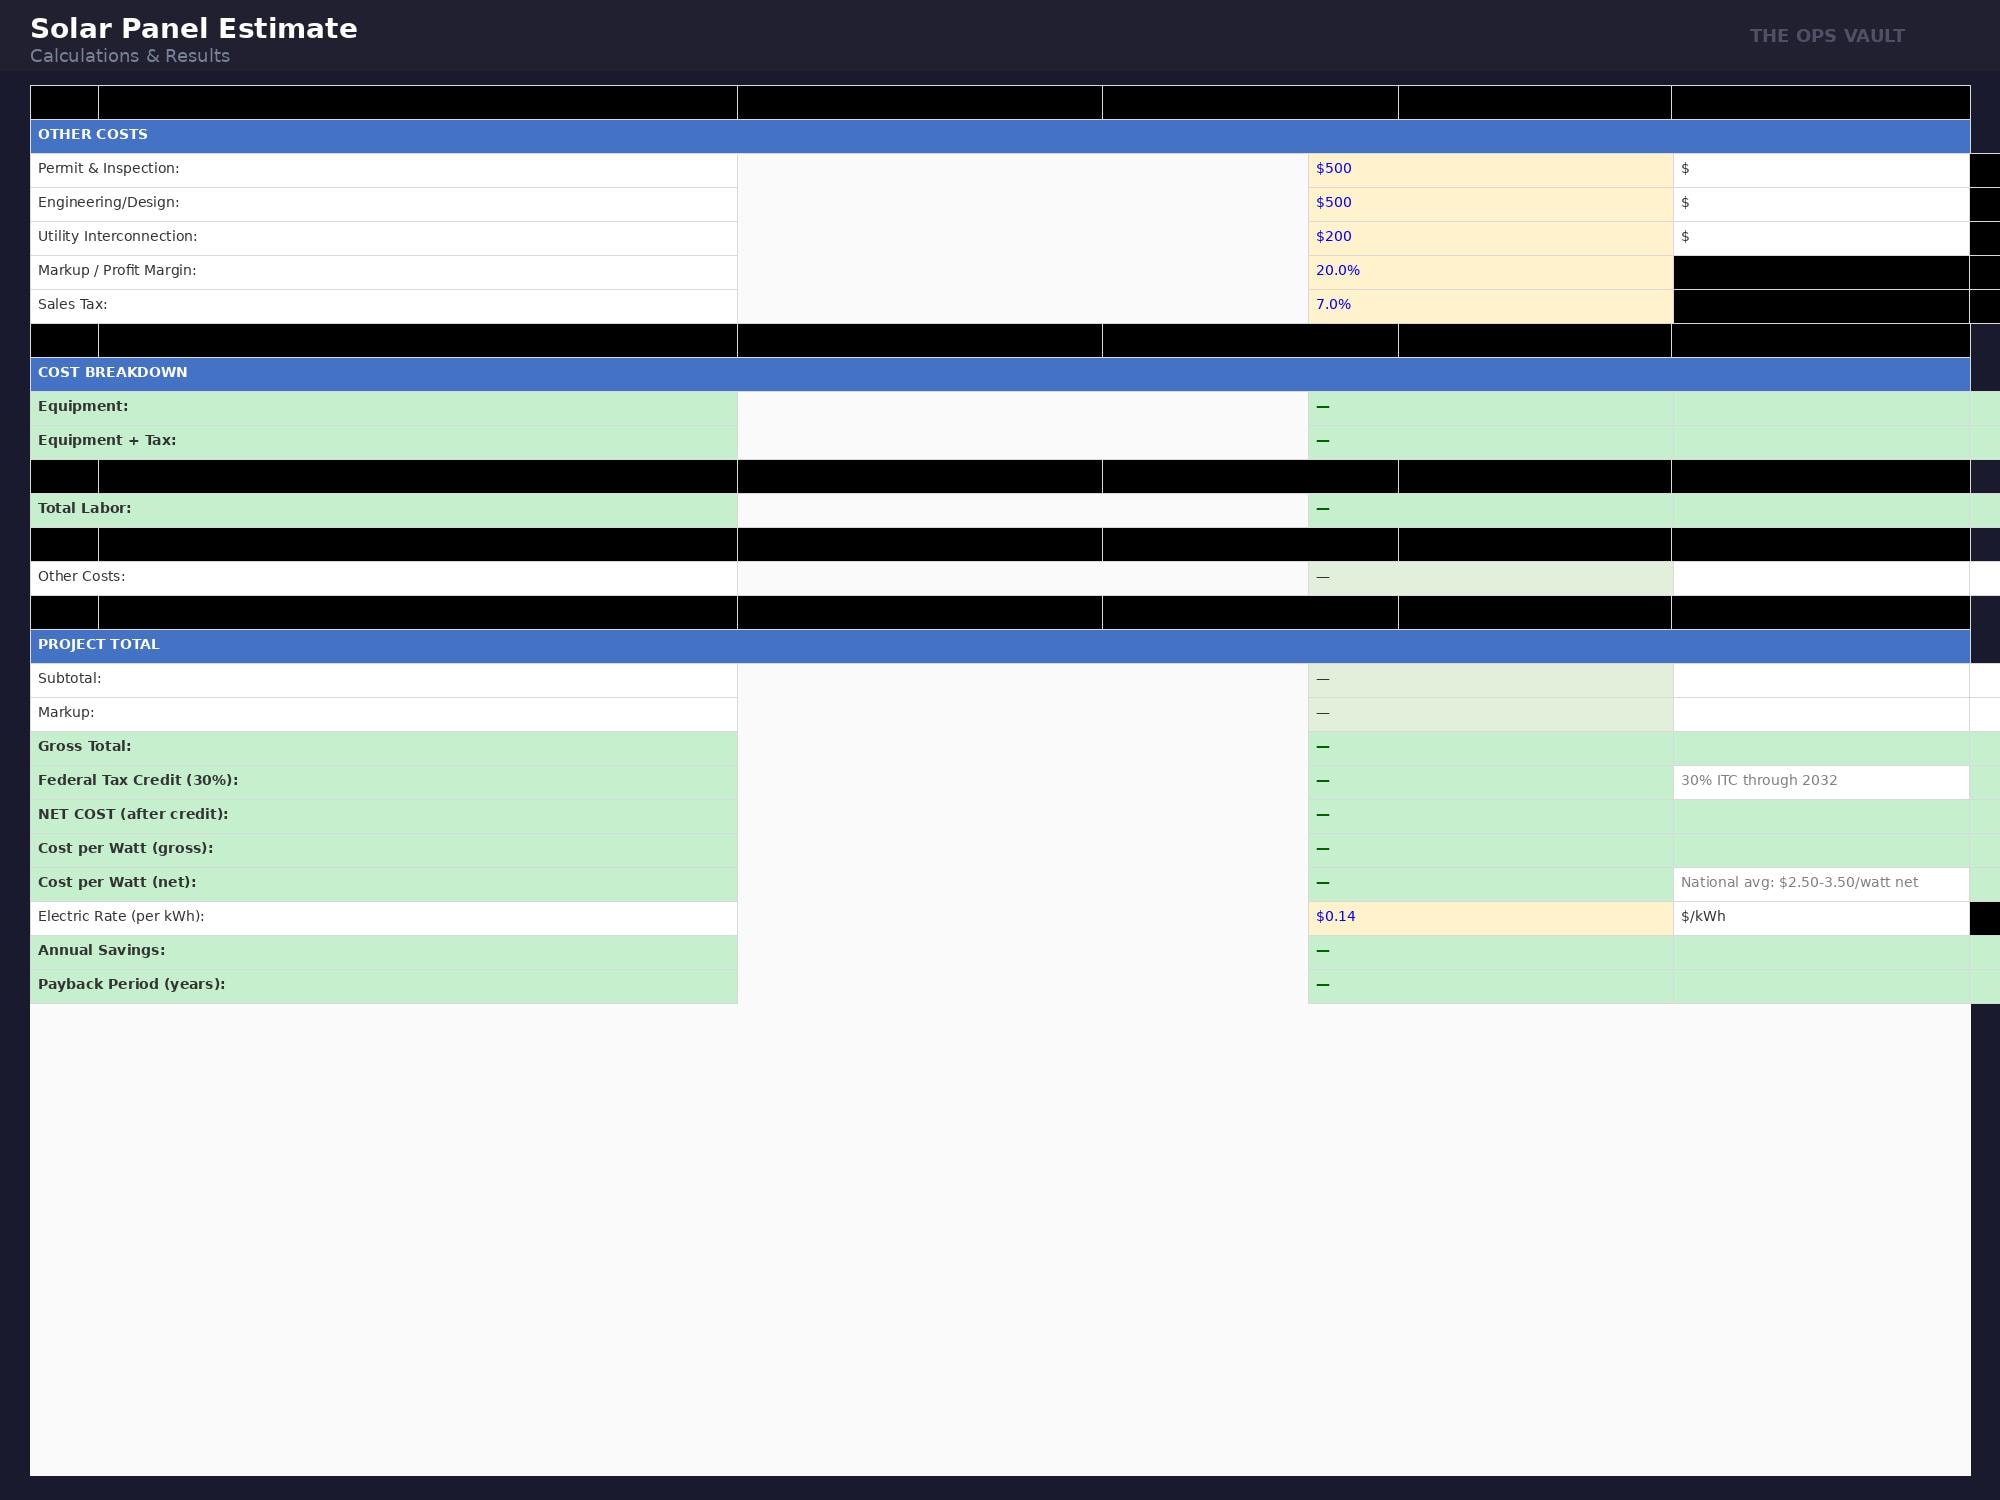Select the 'Cost per Watt (gross):' label
This screenshot has height=1500, width=2000.
click(x=384, y=850)
